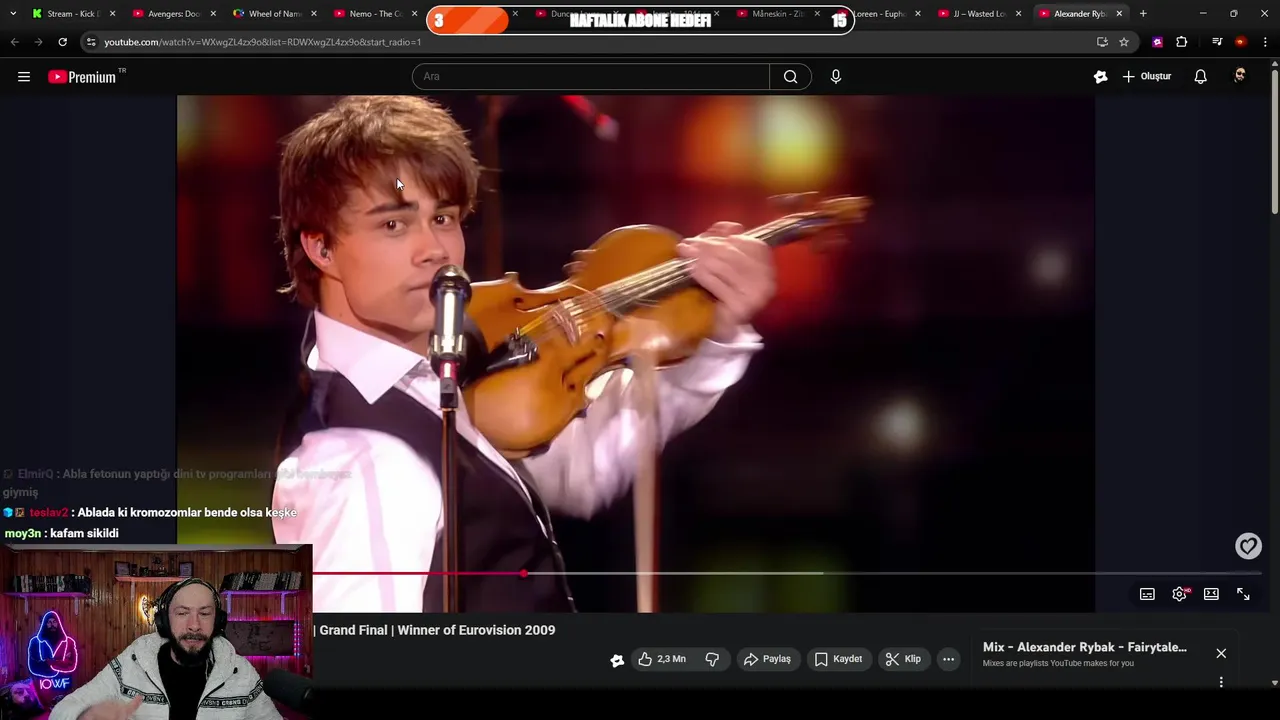Viewport: 1280px width, 720px height.
Task: Click the Grand Final Winner of Eurovision 2009 title
Action: coord(437,630)
